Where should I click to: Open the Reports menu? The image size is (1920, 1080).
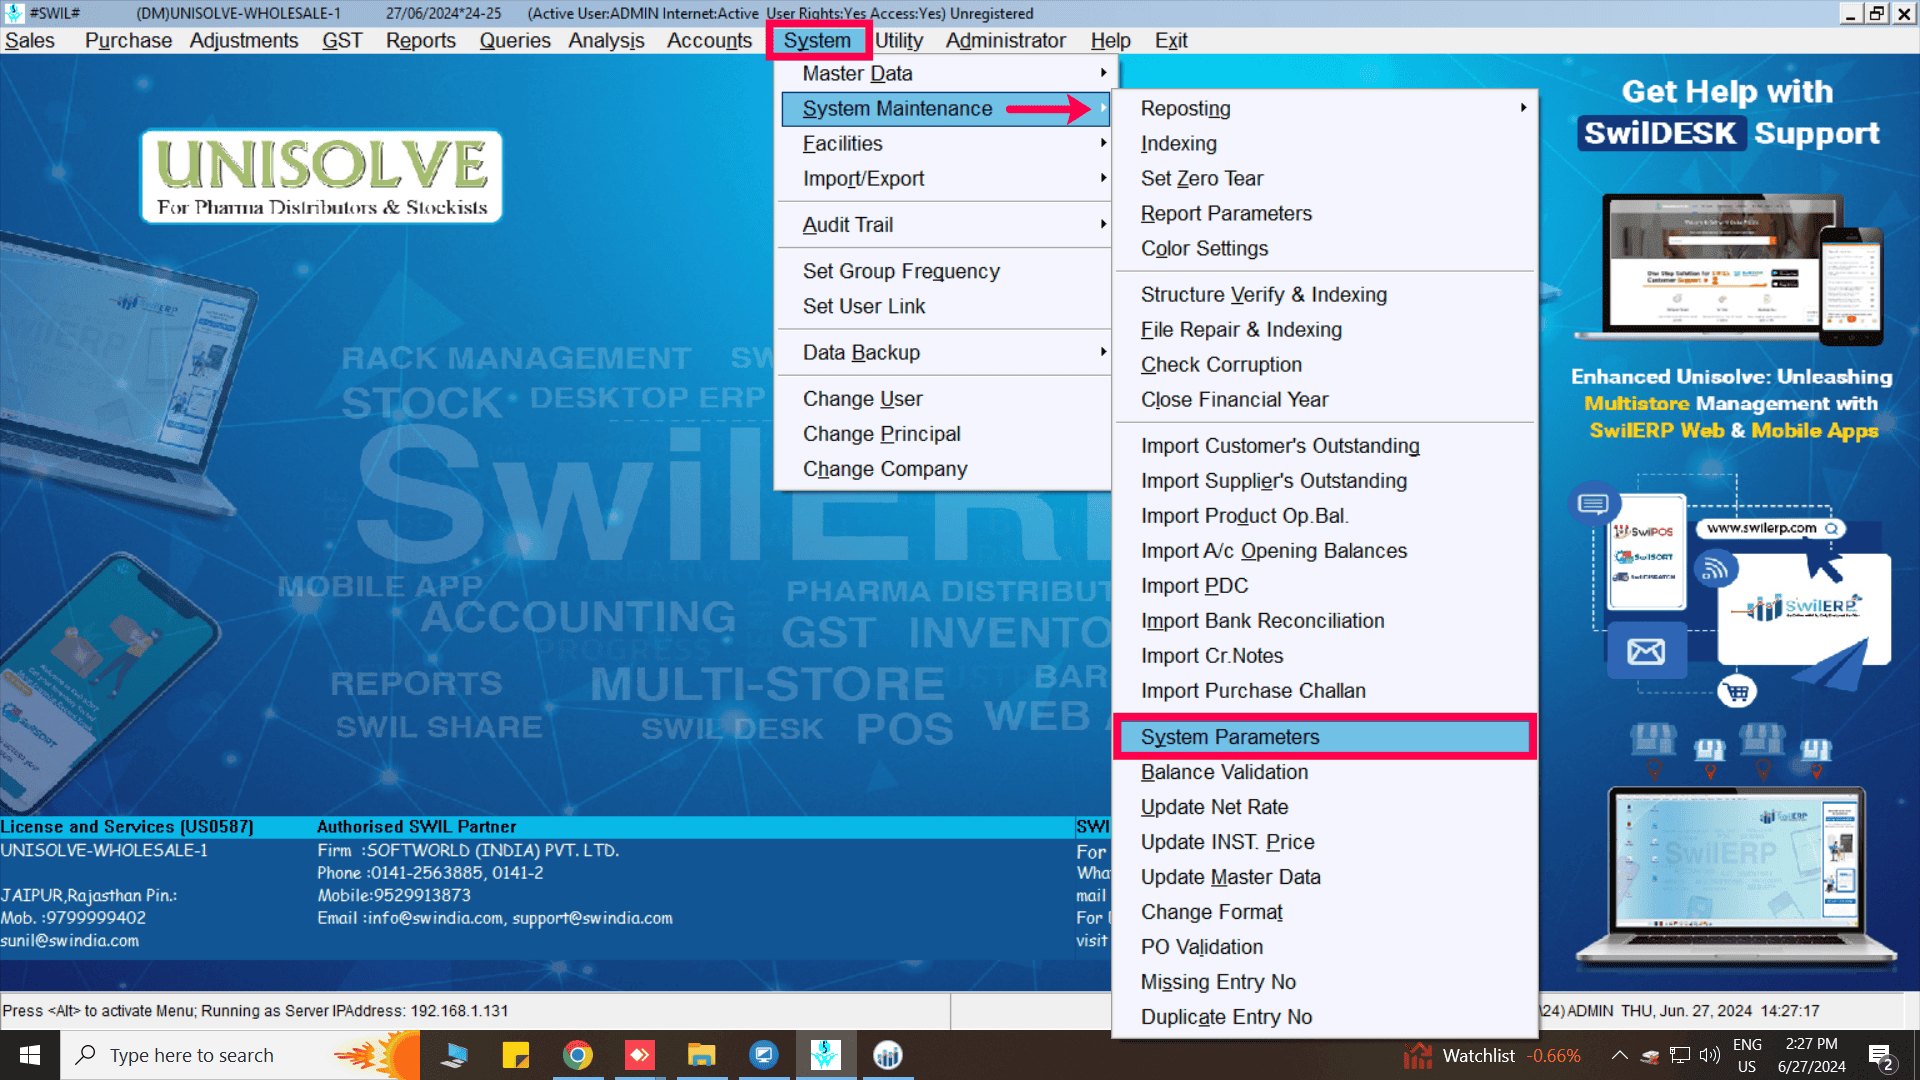coord(421,41)
